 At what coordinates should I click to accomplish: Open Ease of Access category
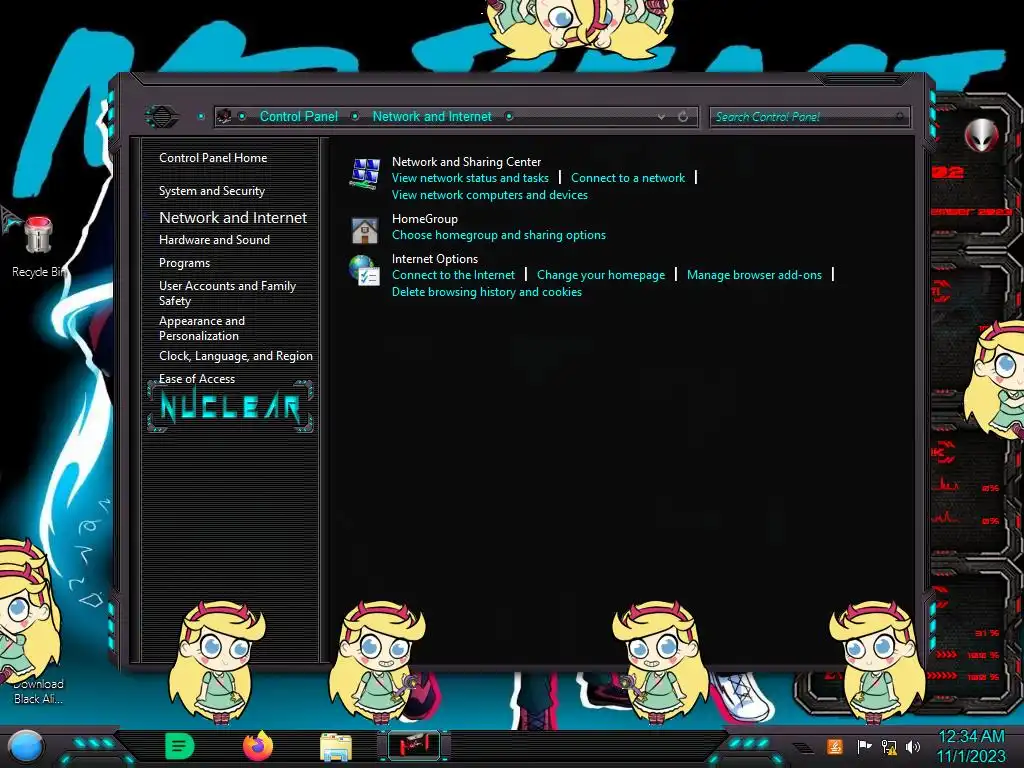pos(197,379)
